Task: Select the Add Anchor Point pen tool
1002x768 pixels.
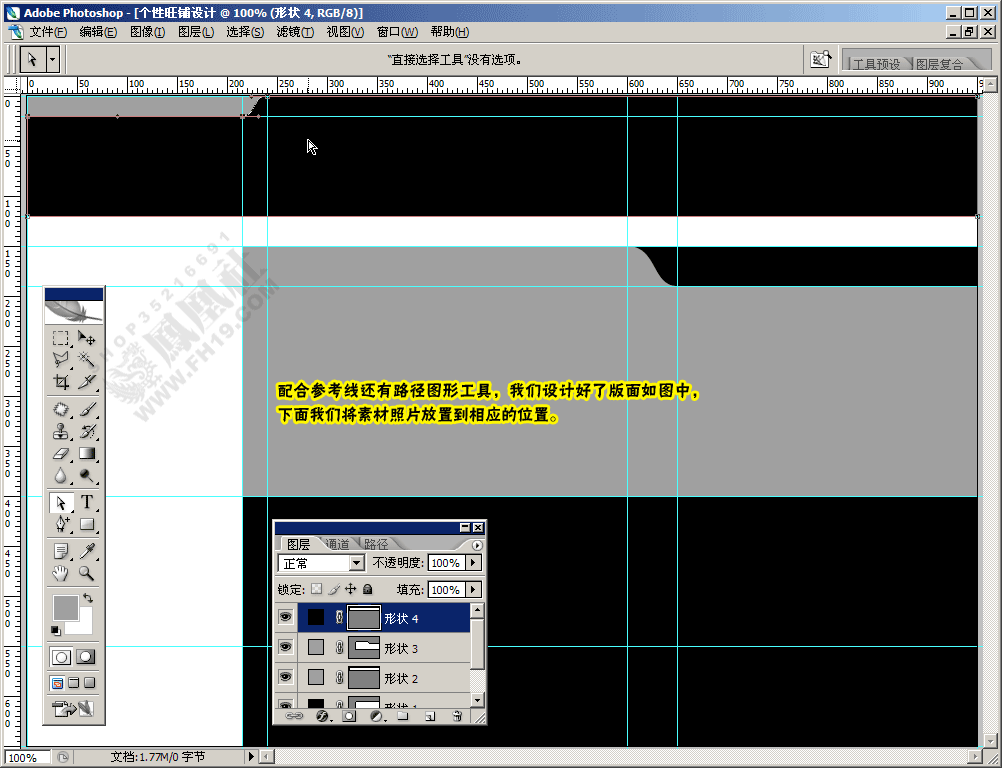Action: 61,525
